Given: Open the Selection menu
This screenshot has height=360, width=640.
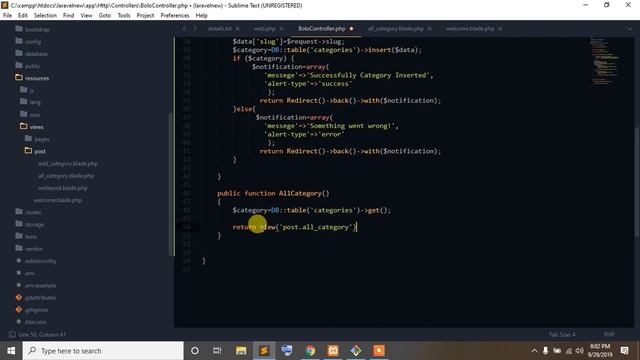Looking at the screenshot, I should click(x=45, y=16).
